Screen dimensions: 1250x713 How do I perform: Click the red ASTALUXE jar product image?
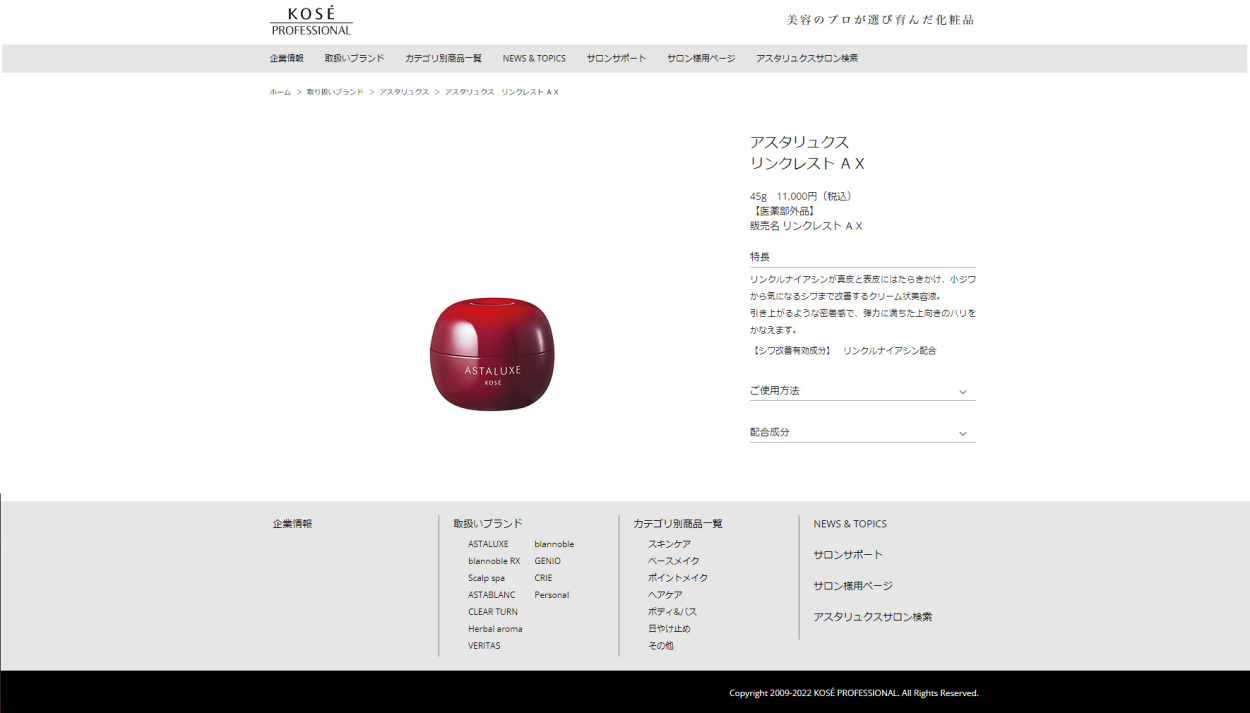click(492, 354)
